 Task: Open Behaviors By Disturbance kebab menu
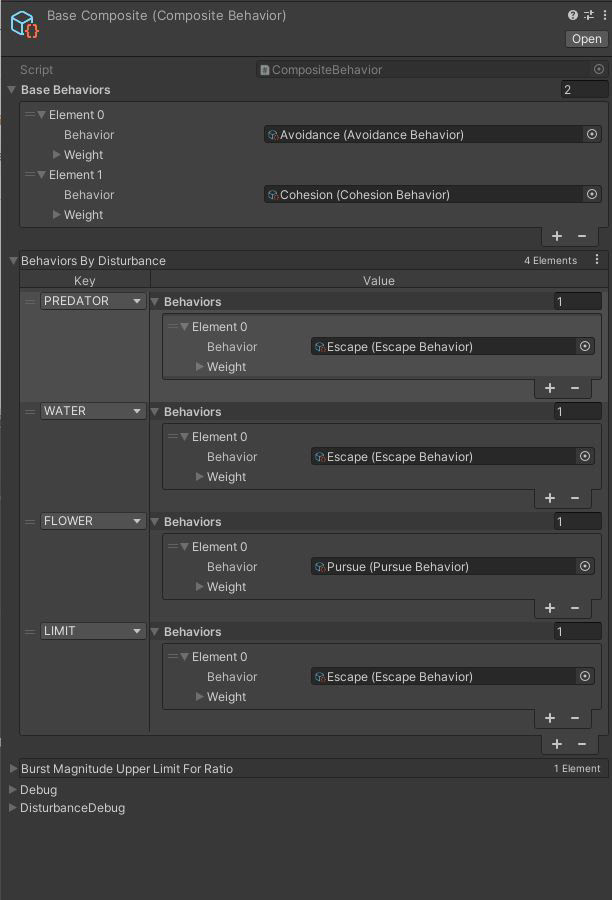pyautogui.click(x=597, y=260)
